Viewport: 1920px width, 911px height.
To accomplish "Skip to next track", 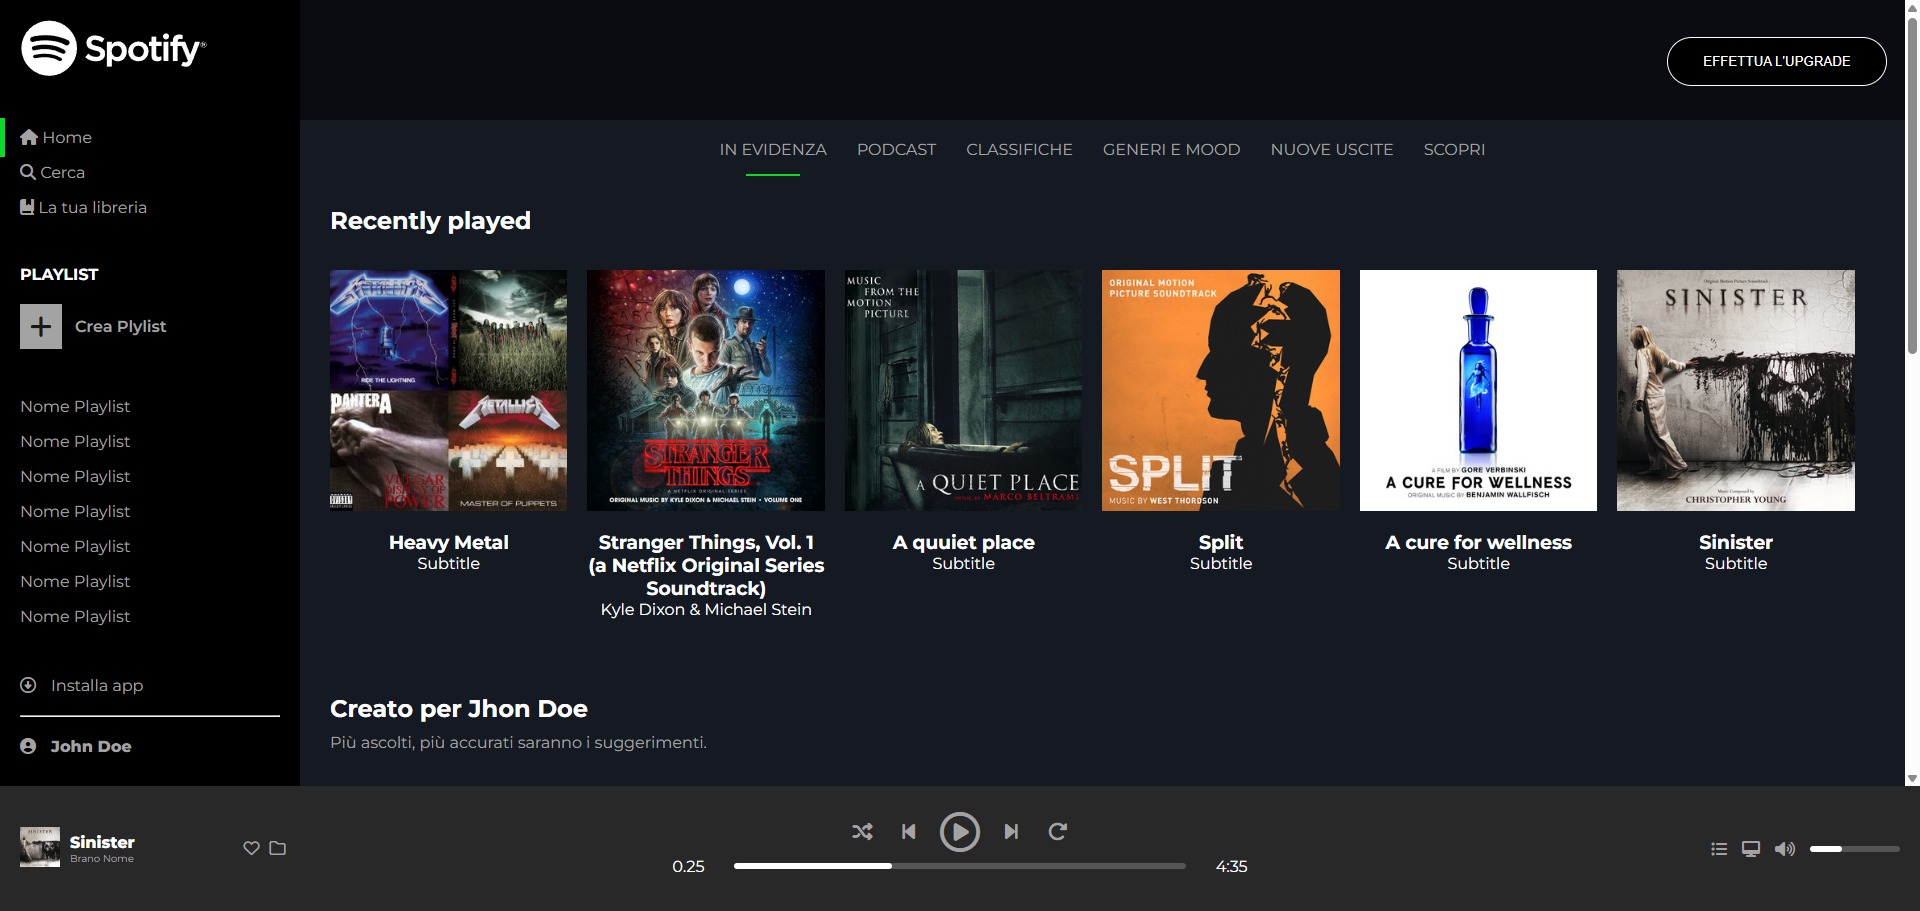I will [1011, 831].
